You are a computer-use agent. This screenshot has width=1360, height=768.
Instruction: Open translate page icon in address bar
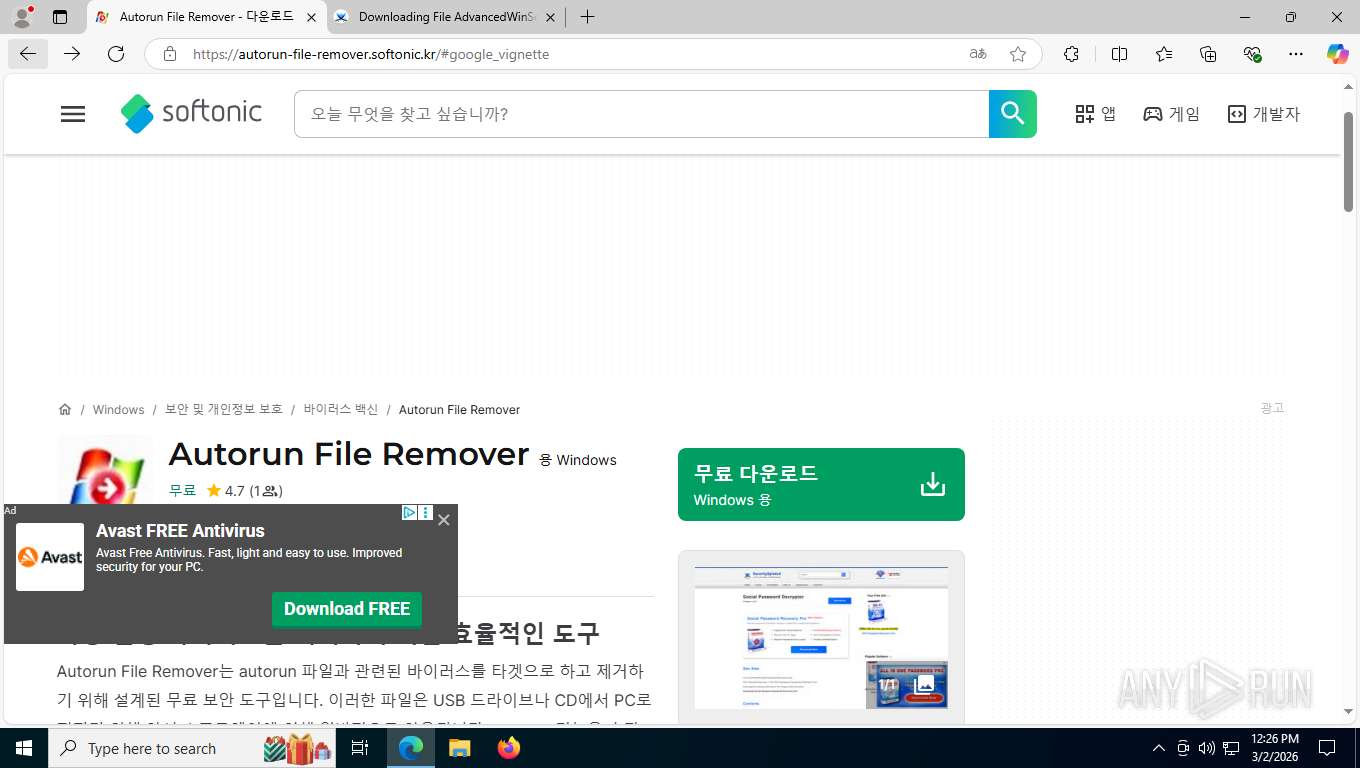click(x=978, y=54)
